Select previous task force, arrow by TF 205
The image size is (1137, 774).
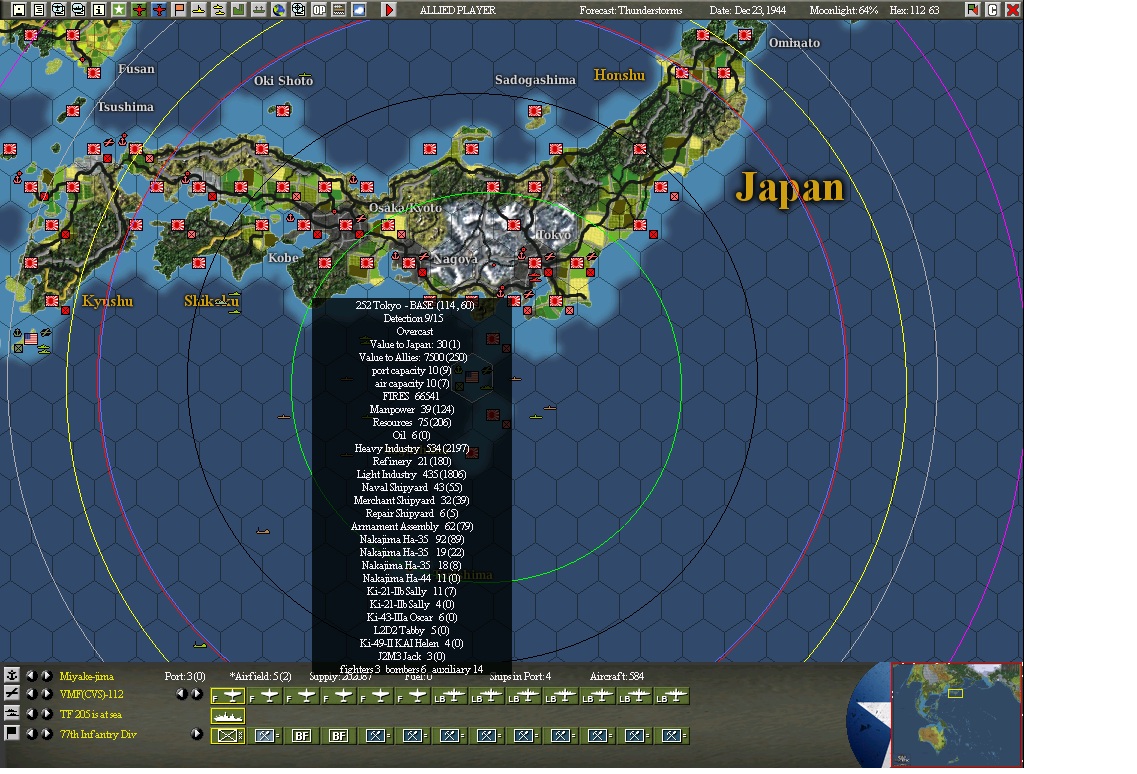[x=31, y=714]
